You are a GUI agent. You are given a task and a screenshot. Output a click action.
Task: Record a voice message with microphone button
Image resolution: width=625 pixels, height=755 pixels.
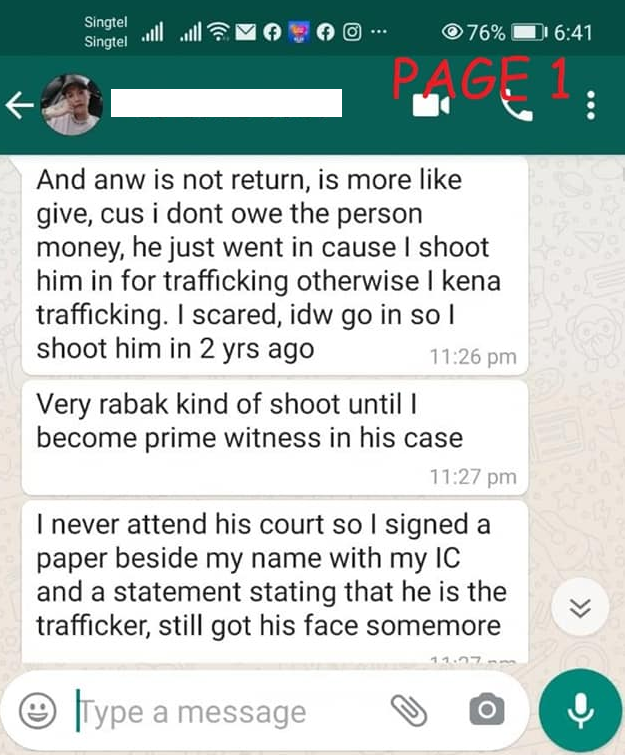coord(580,710)
